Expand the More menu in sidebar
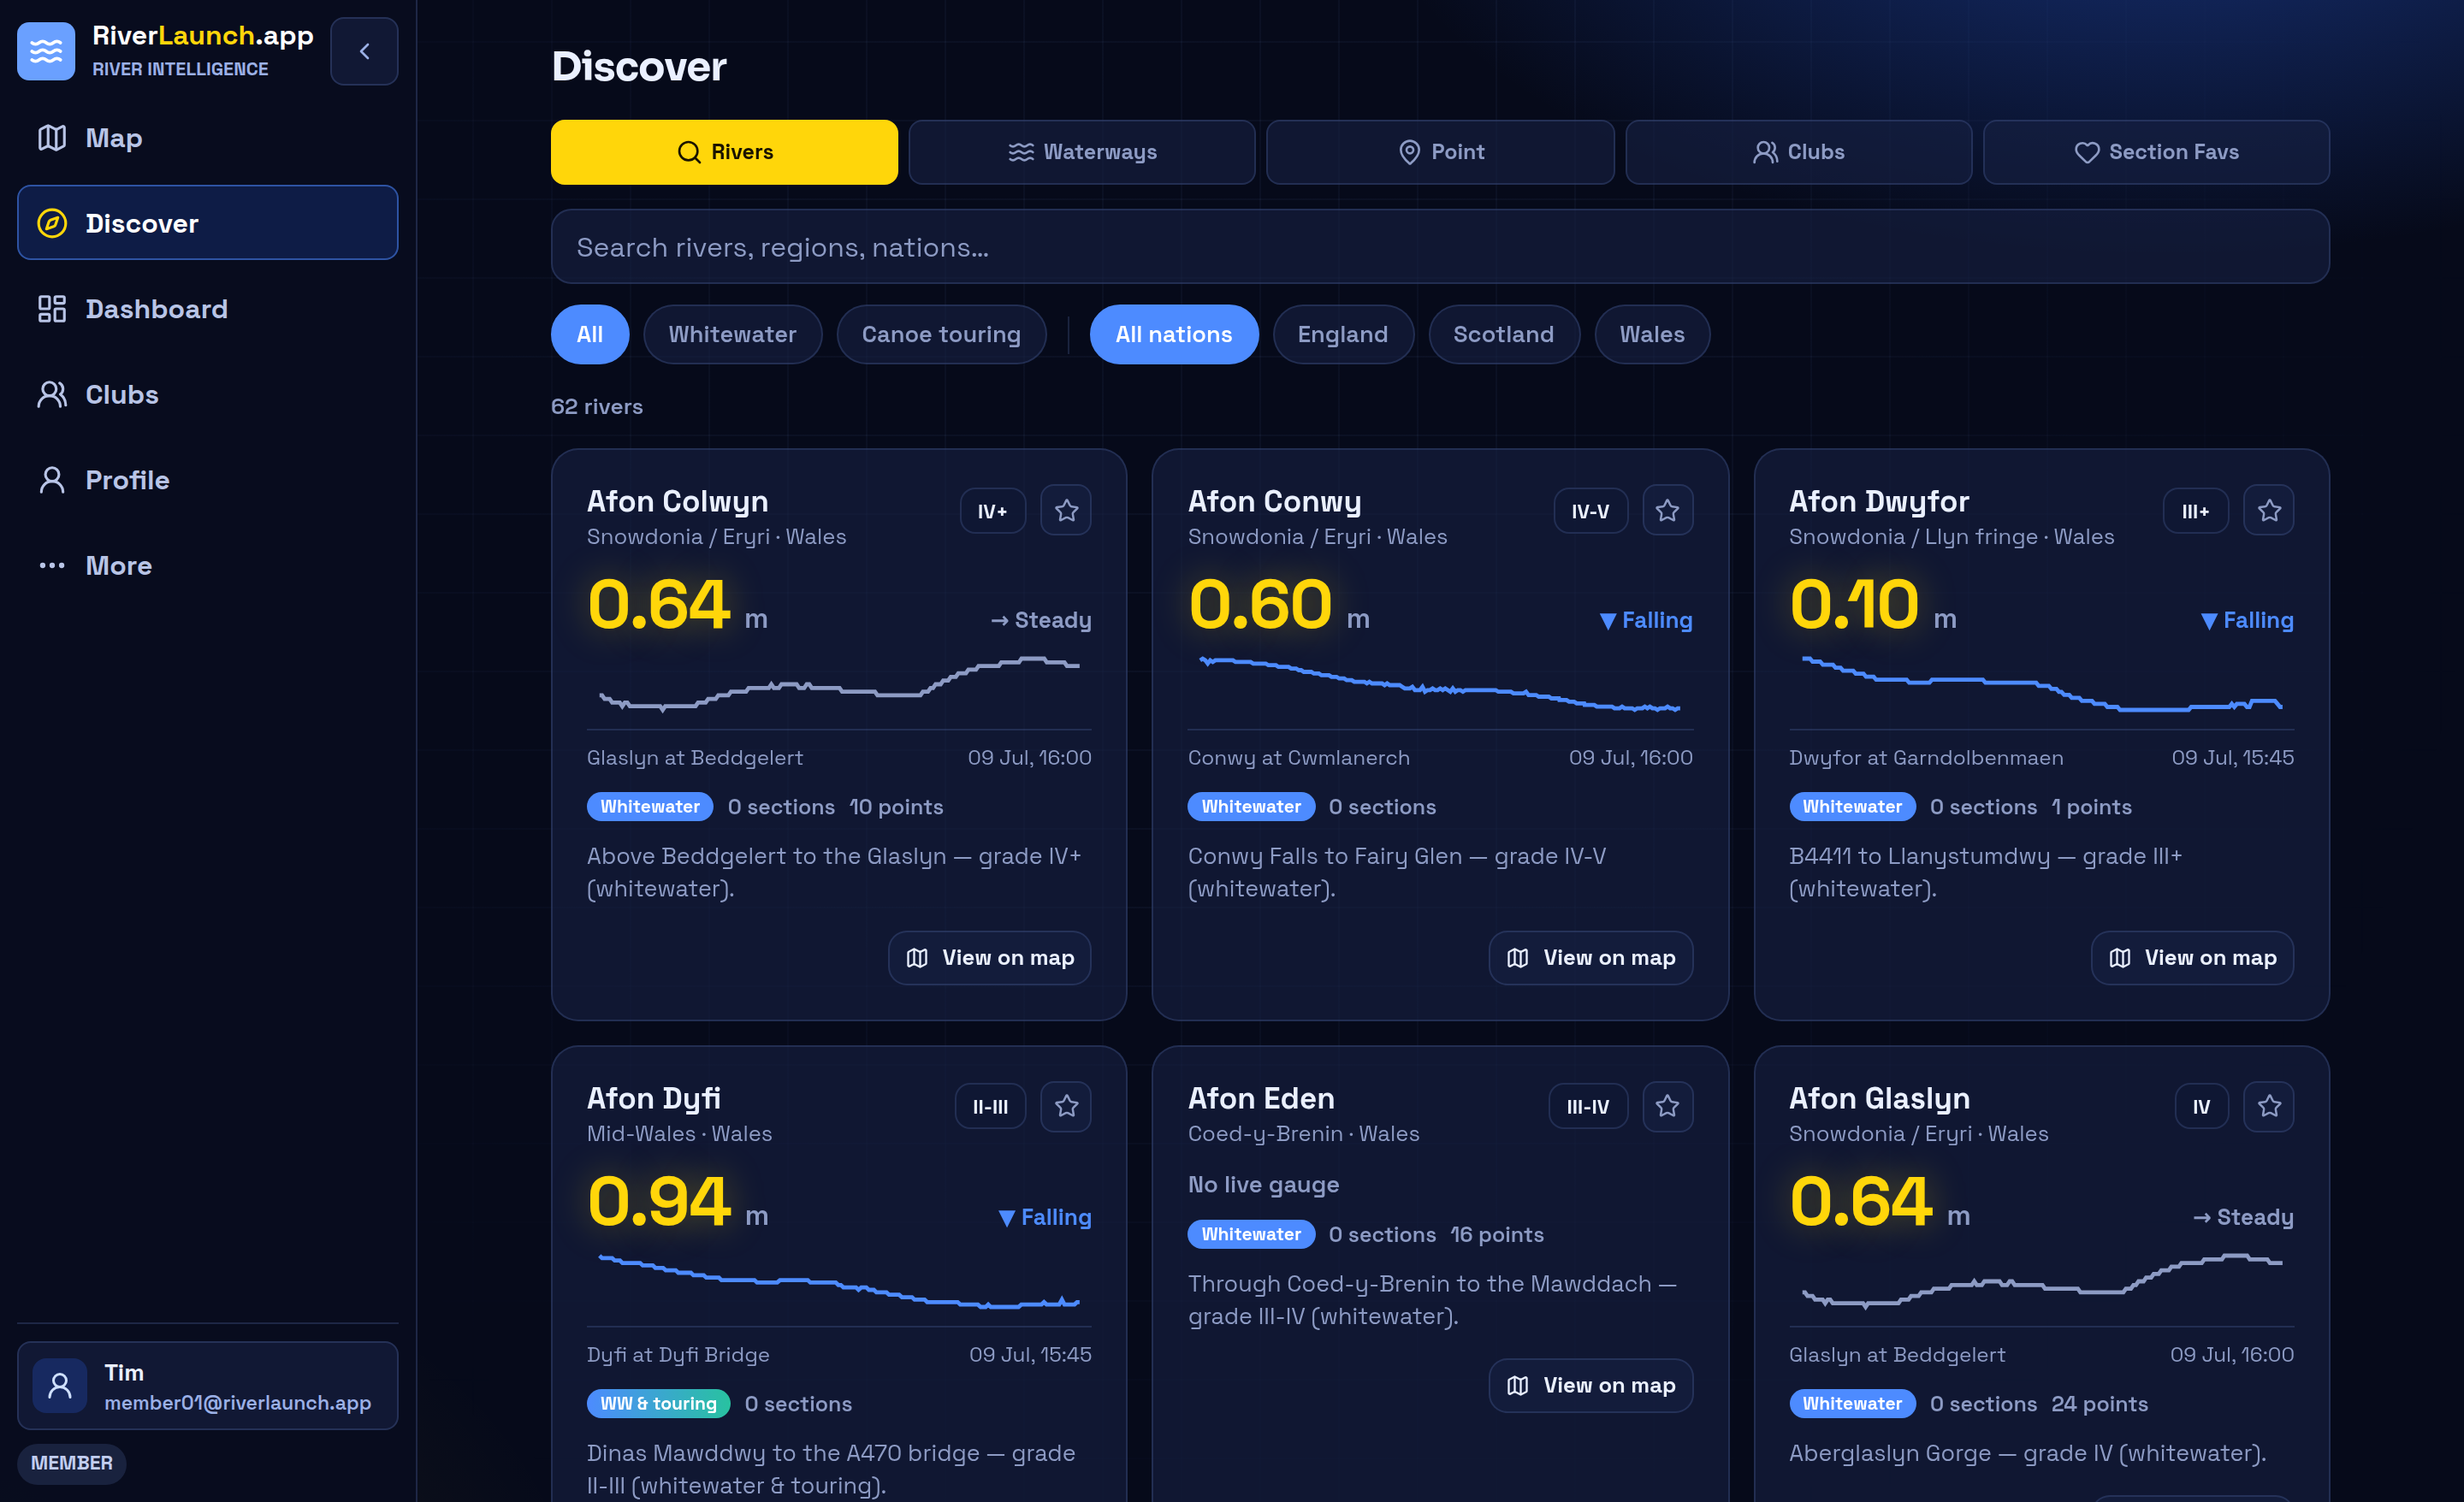The image size is (2464, 1502). (207, 565)
